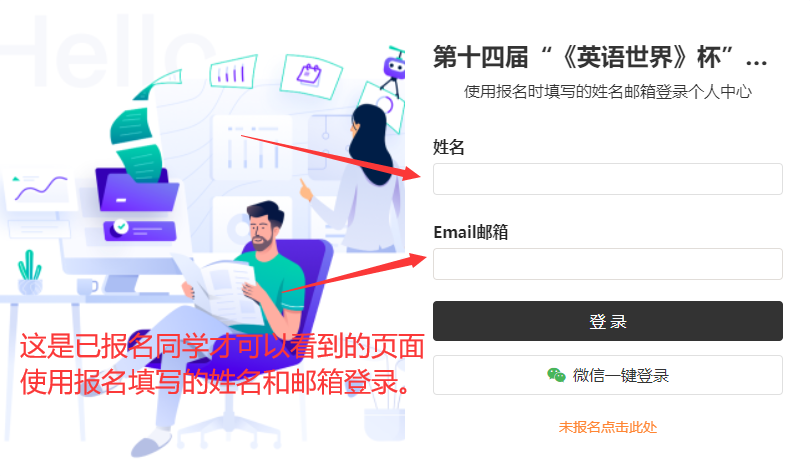
Task: Click the 第十四届《英语世界》杯 title heading
Action: [x=599, y=57]
